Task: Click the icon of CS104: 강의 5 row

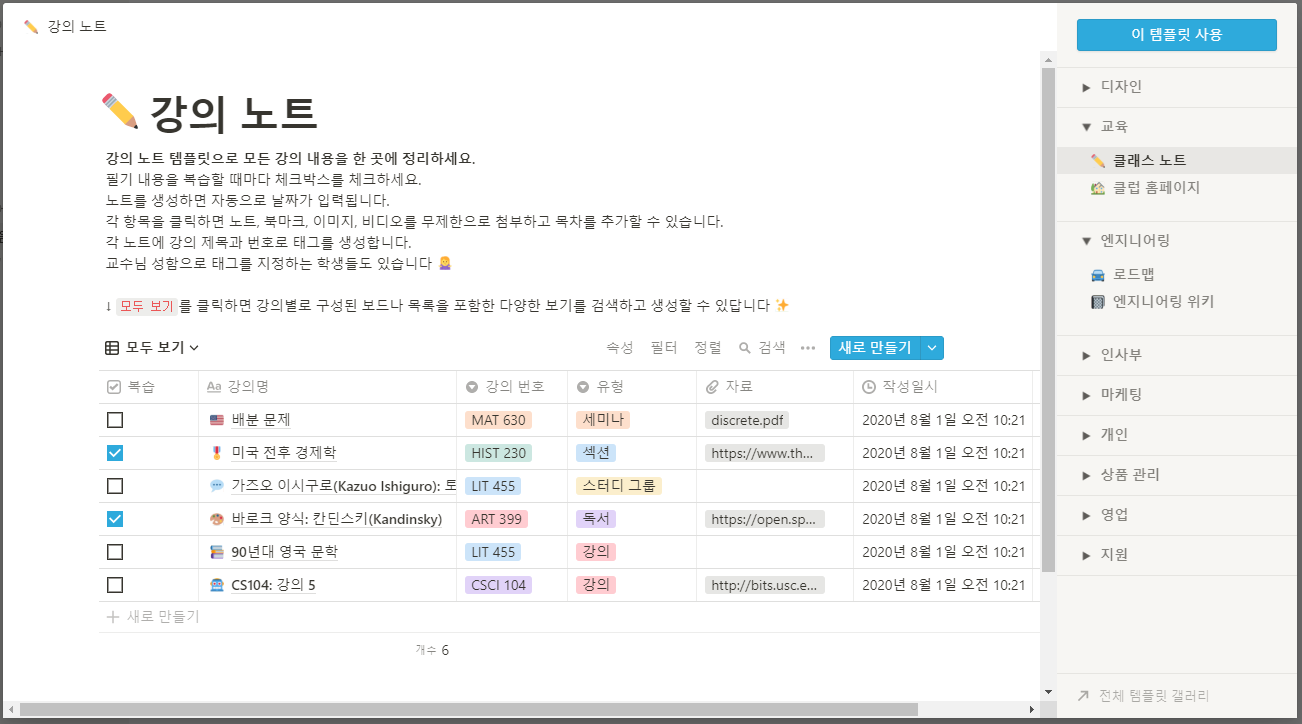Action: 217,585
